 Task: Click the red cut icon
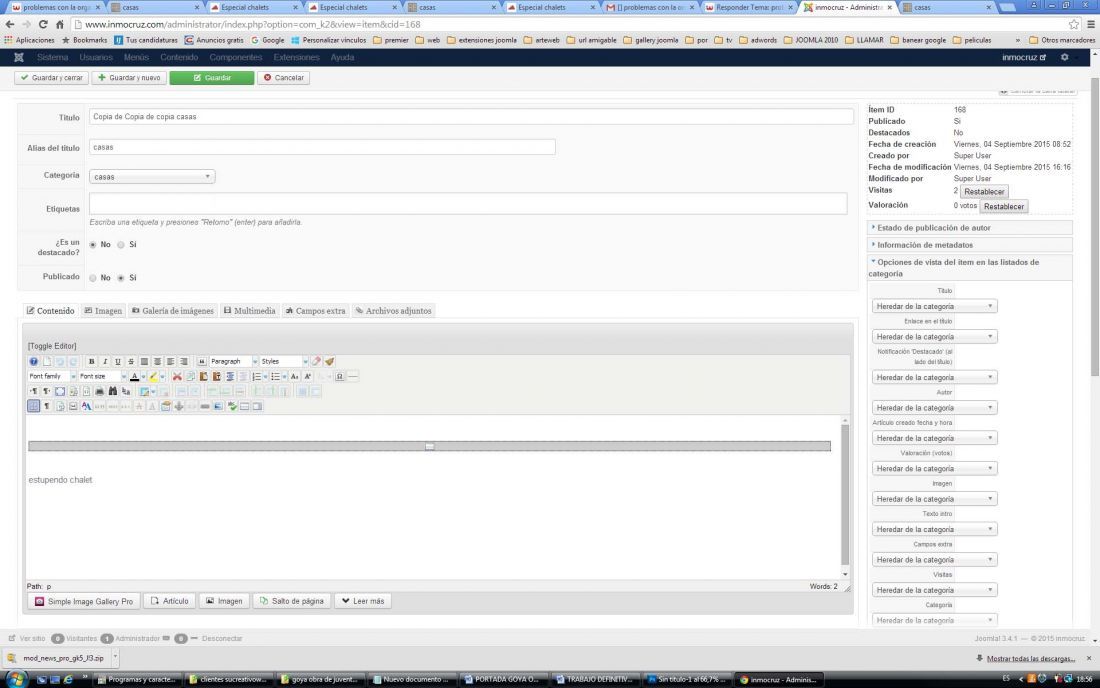(x=177, y=377)
